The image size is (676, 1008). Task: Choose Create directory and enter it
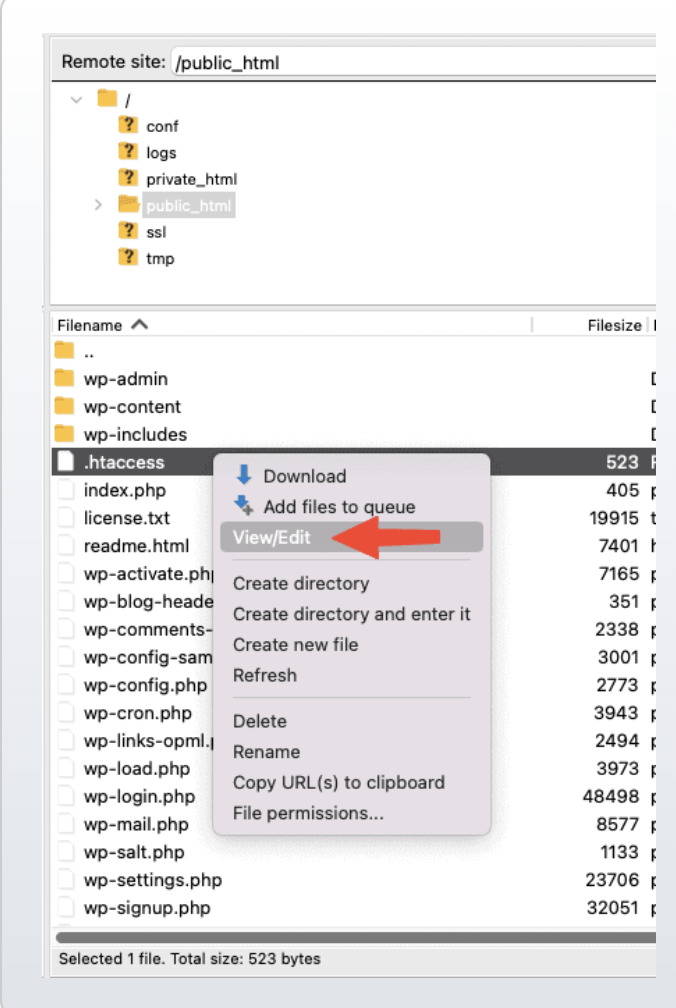(x=351, y=614)
